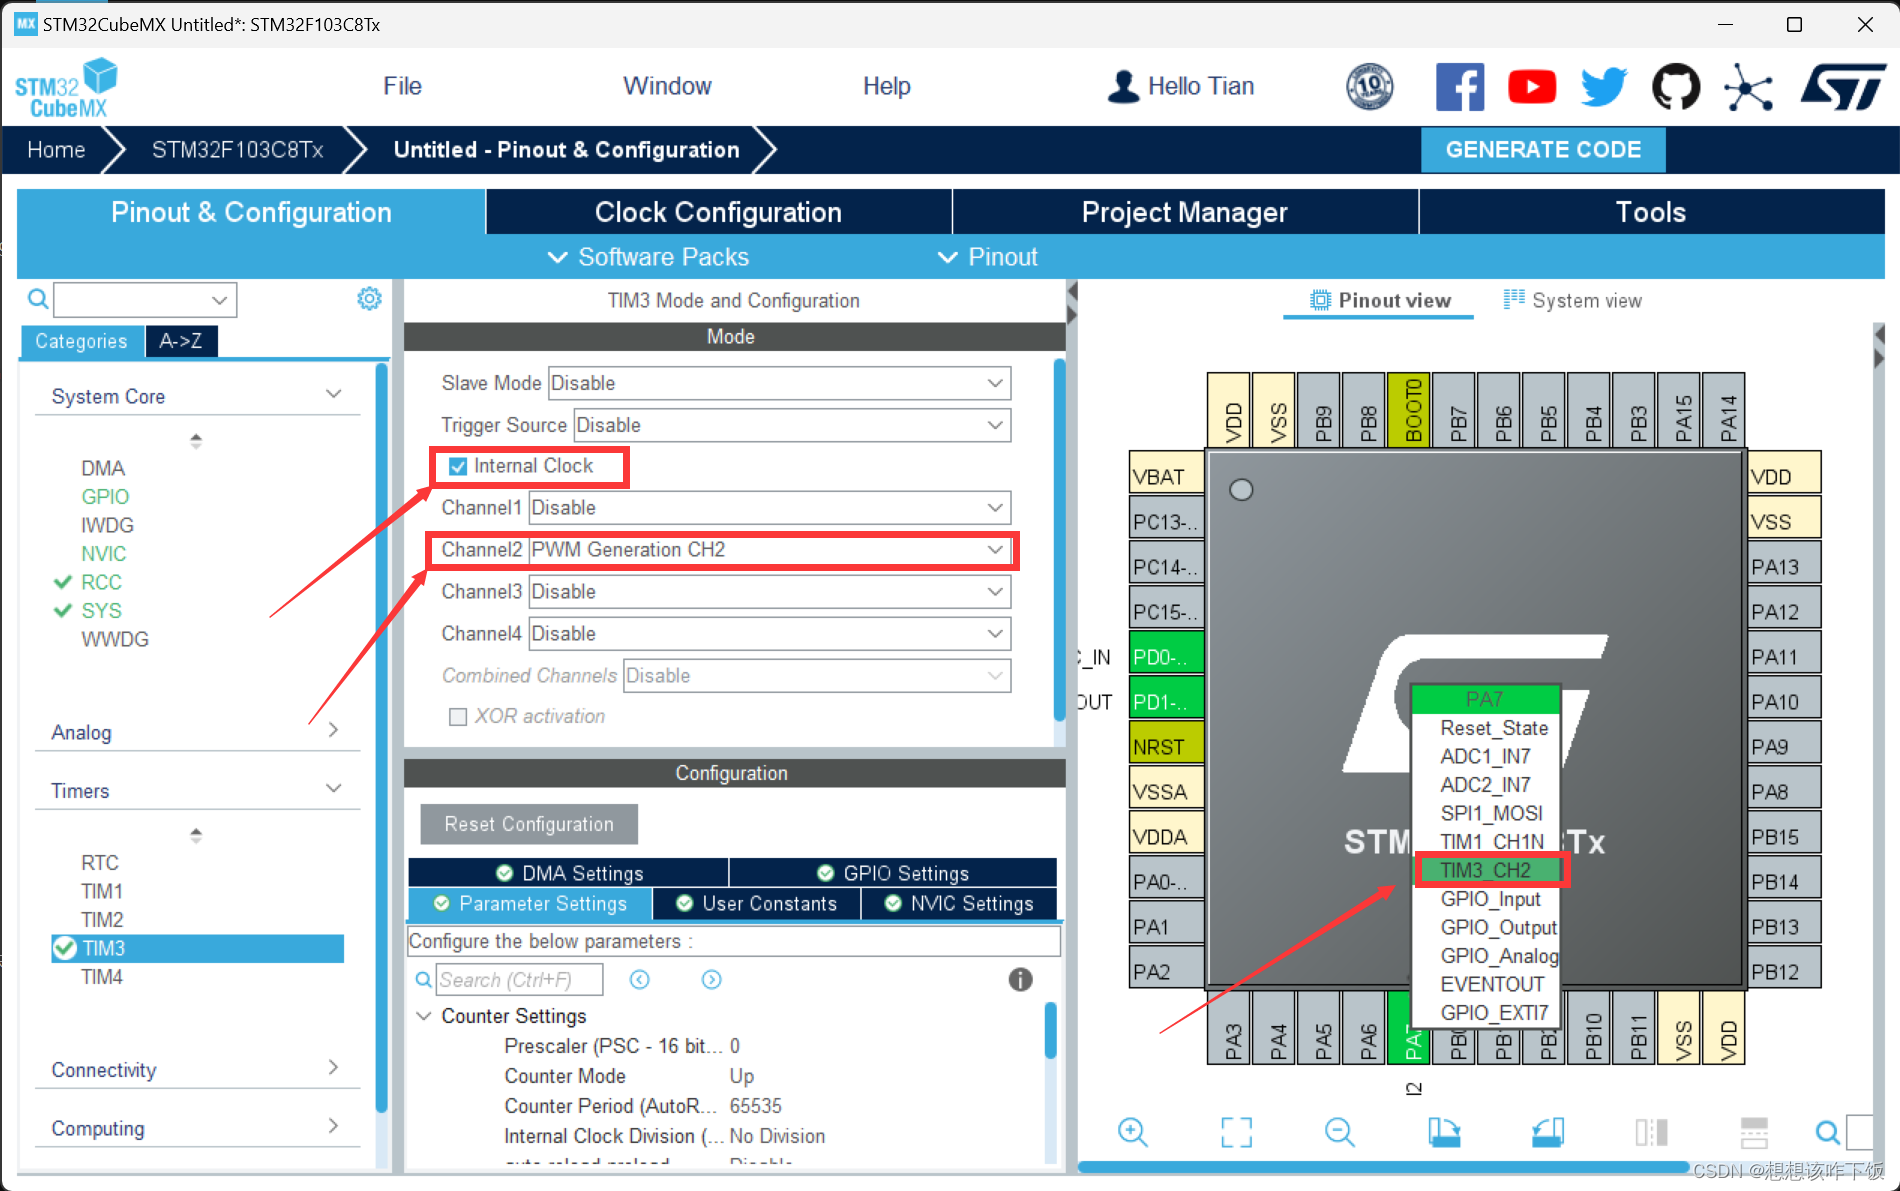Click the PA9 pin on the chip
Screen dimensions: 1900x1191
click(x=1783, y=747)
